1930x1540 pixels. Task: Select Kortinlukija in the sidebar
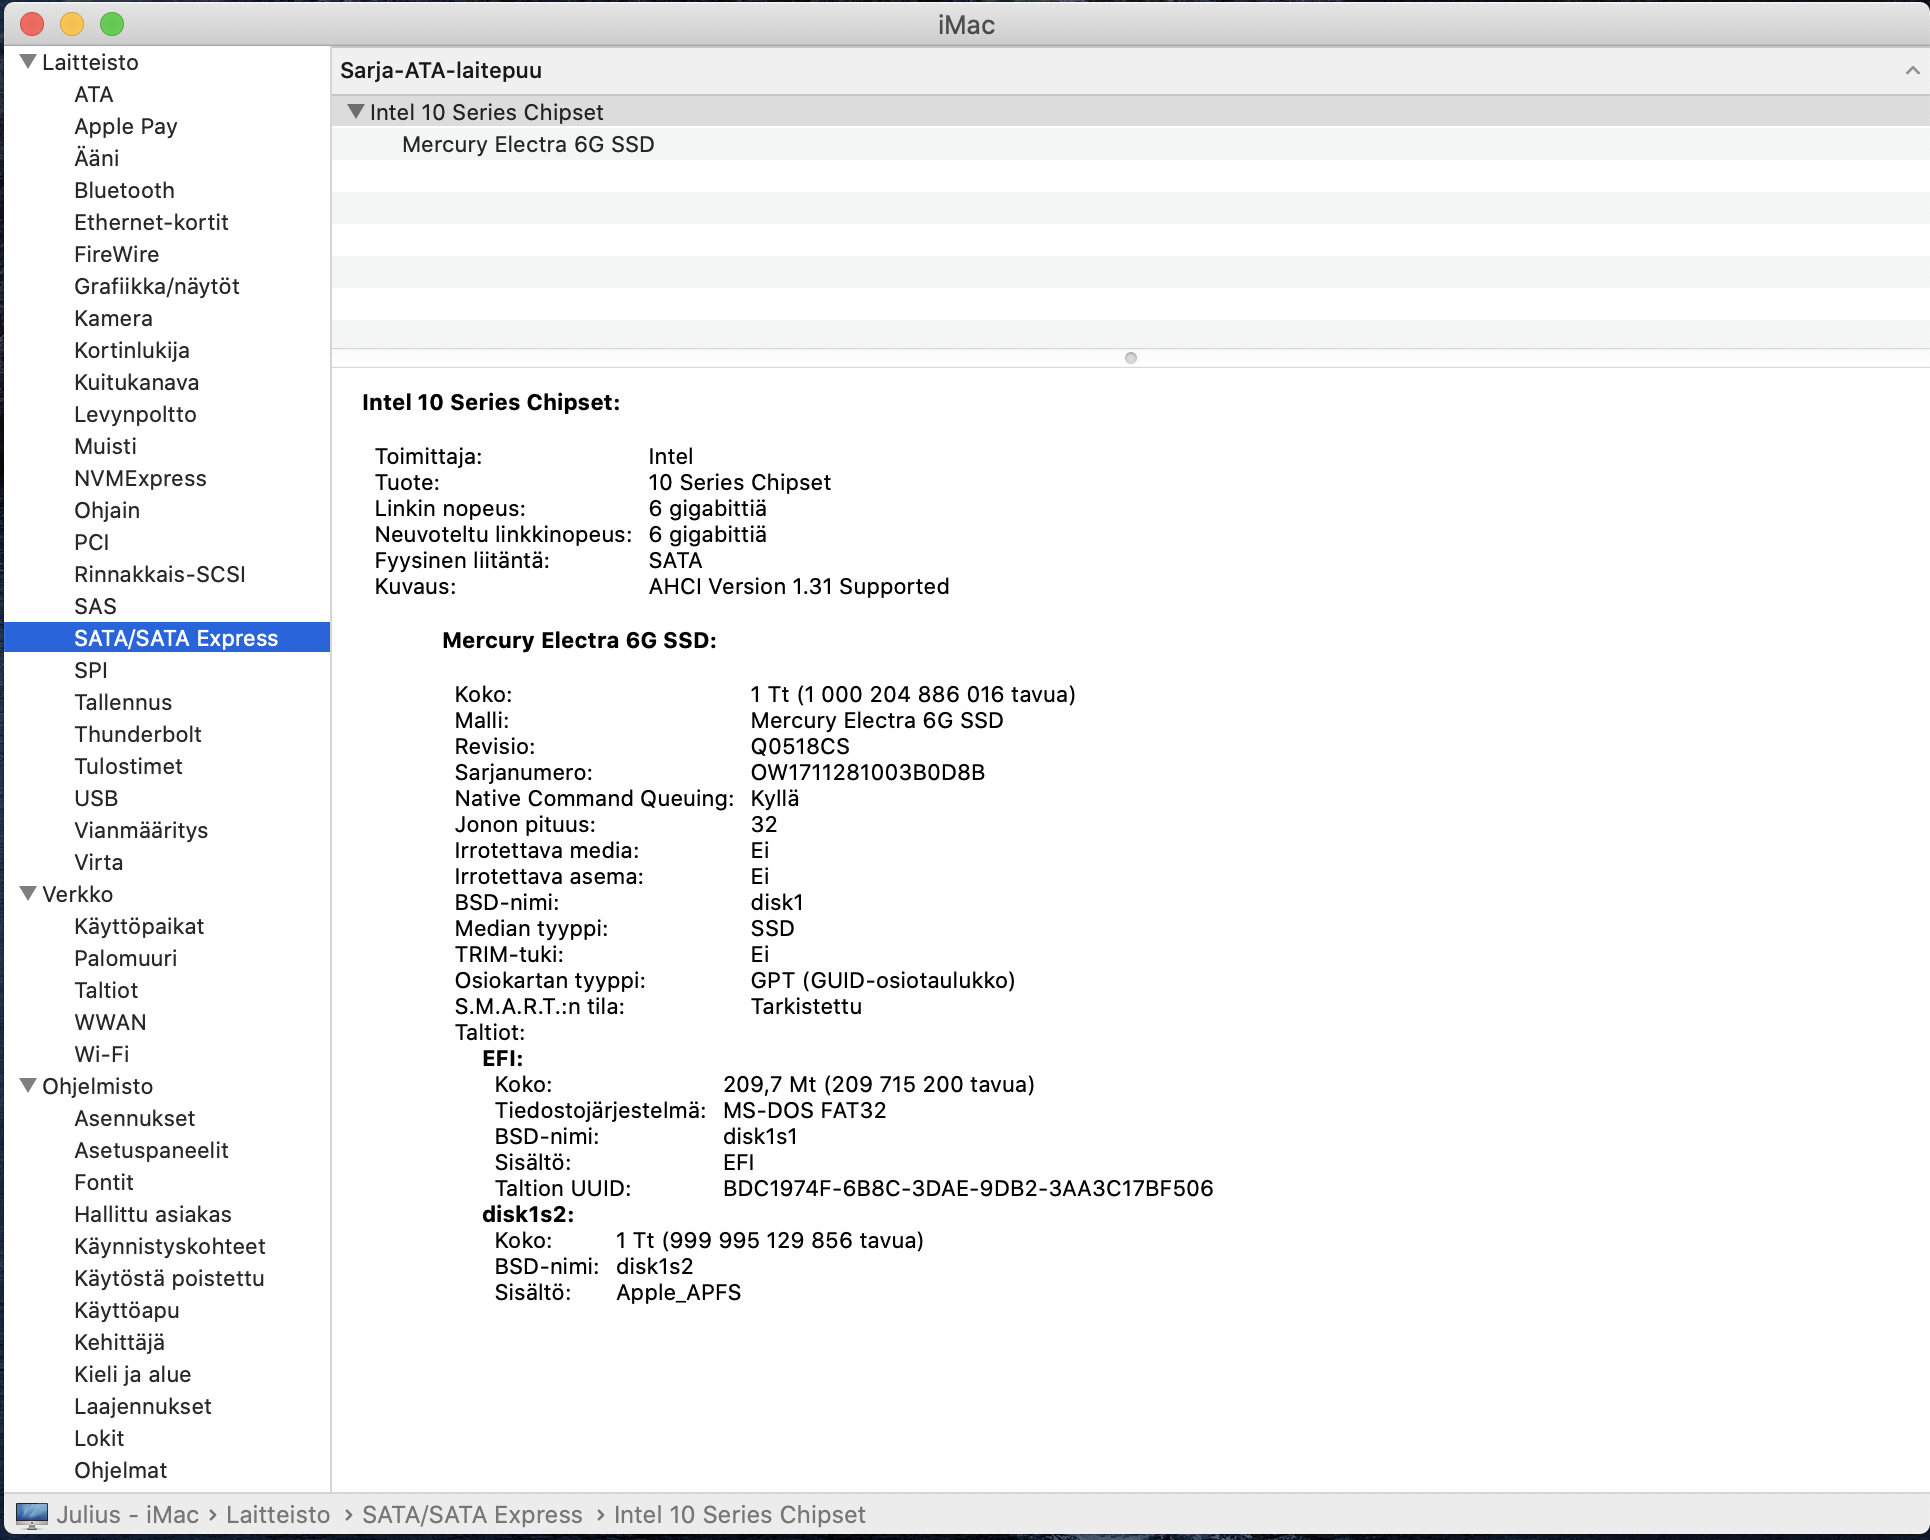click(x=132, y=350)
